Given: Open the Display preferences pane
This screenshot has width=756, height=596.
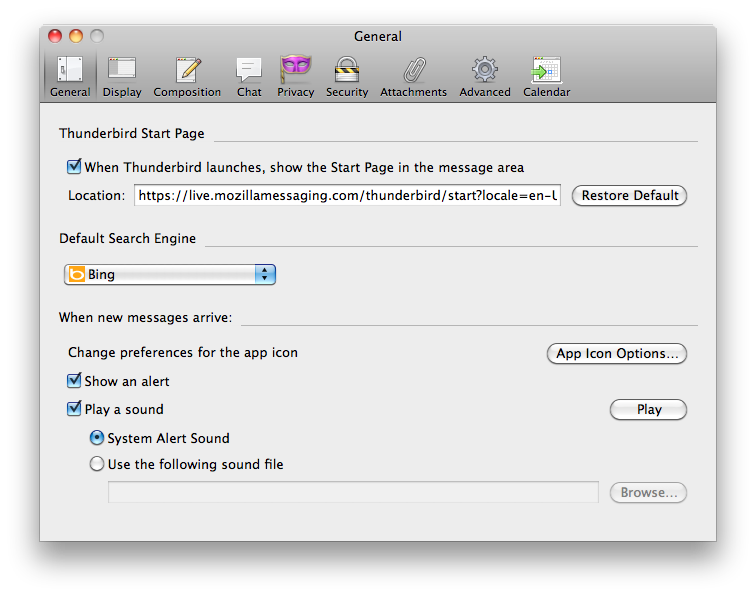Looking at the screenshot, I should [x=122, y=77].
